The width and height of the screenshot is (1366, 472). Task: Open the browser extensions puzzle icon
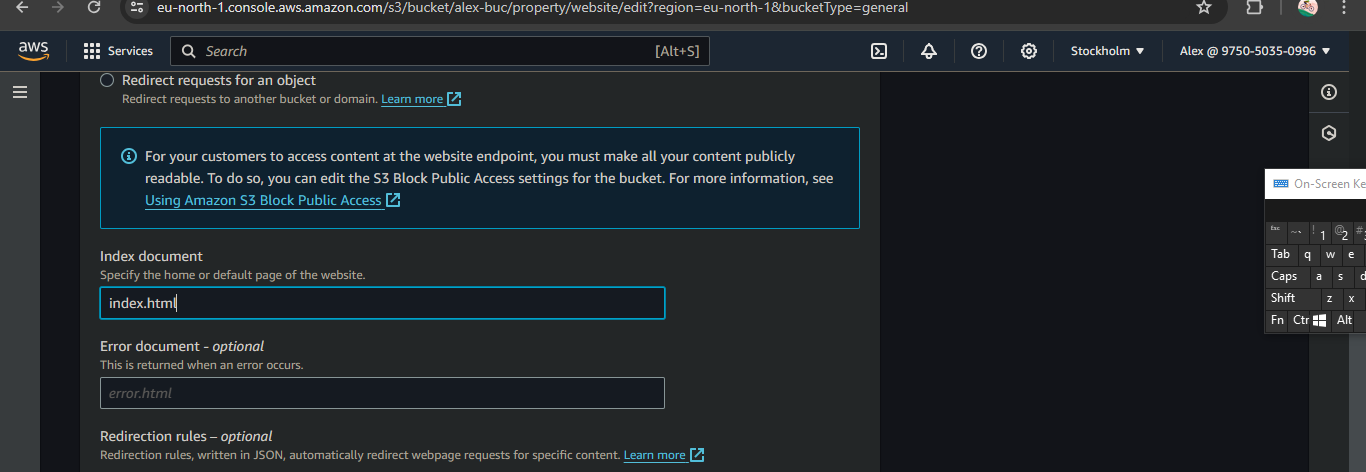1254,8
